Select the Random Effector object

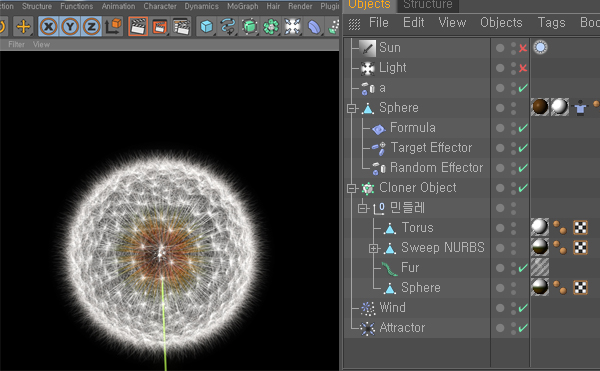coord(437,168)
